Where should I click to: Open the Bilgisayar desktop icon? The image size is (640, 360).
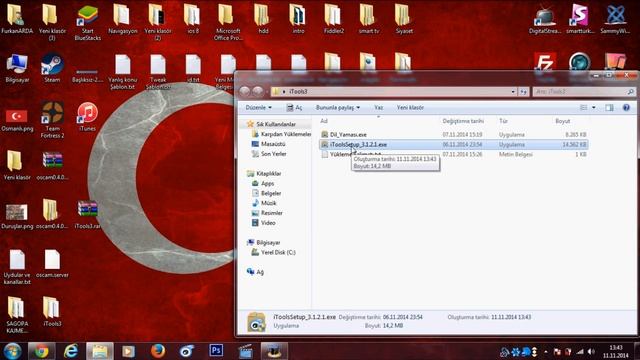(17, 68)
